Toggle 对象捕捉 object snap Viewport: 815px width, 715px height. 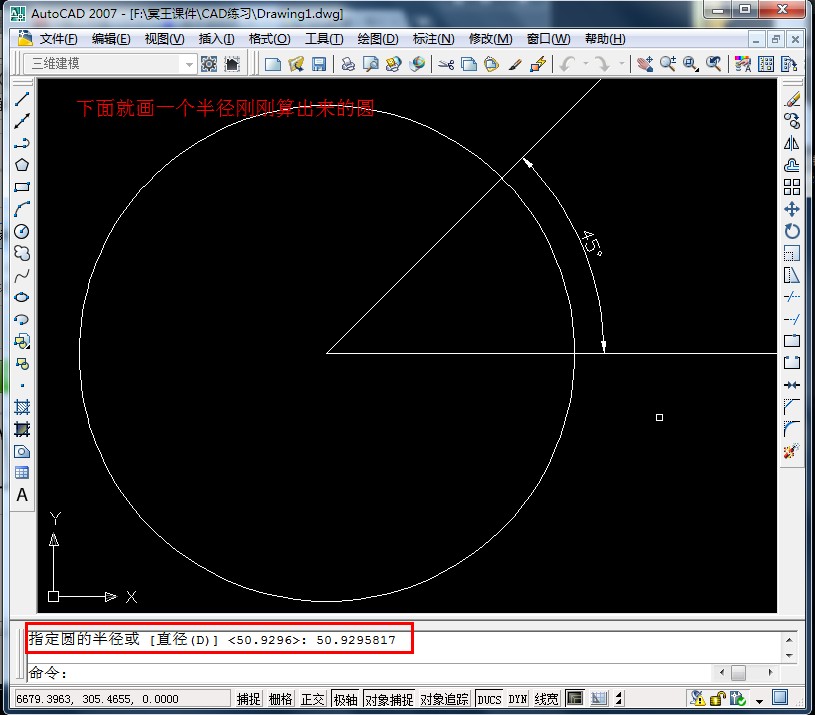click(x=389, y=699)
